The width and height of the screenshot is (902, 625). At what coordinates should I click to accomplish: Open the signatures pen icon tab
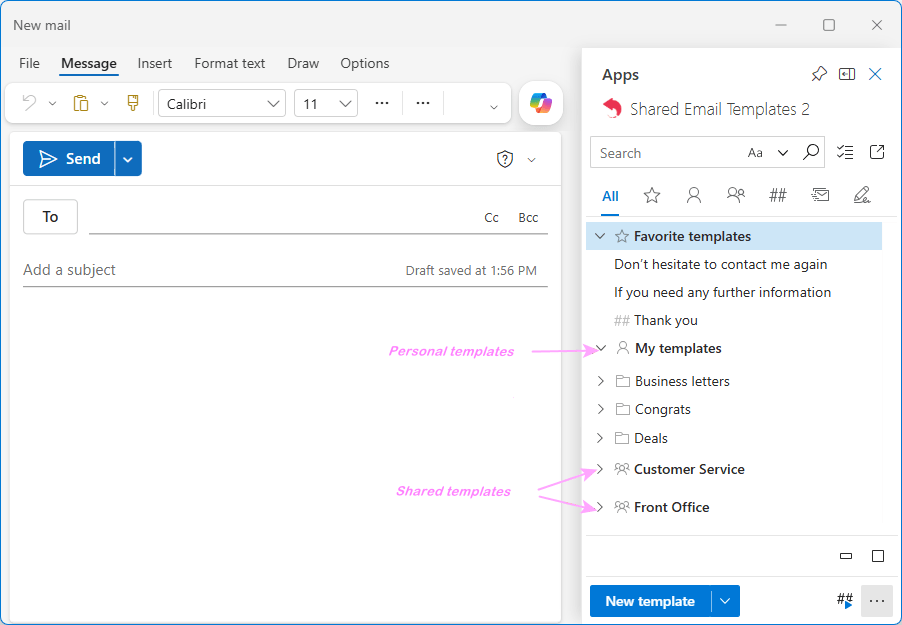pos(862,195)
